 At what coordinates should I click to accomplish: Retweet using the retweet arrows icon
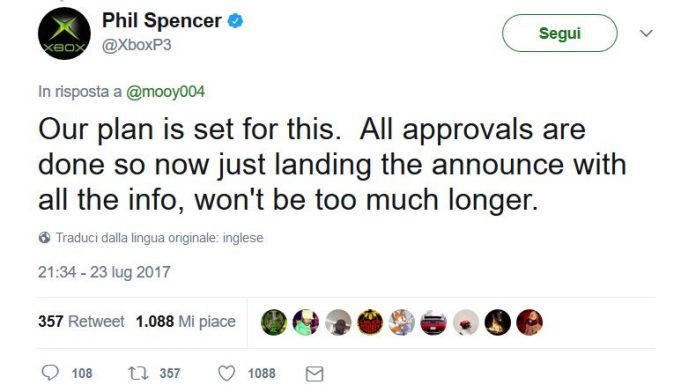point(138,373)
